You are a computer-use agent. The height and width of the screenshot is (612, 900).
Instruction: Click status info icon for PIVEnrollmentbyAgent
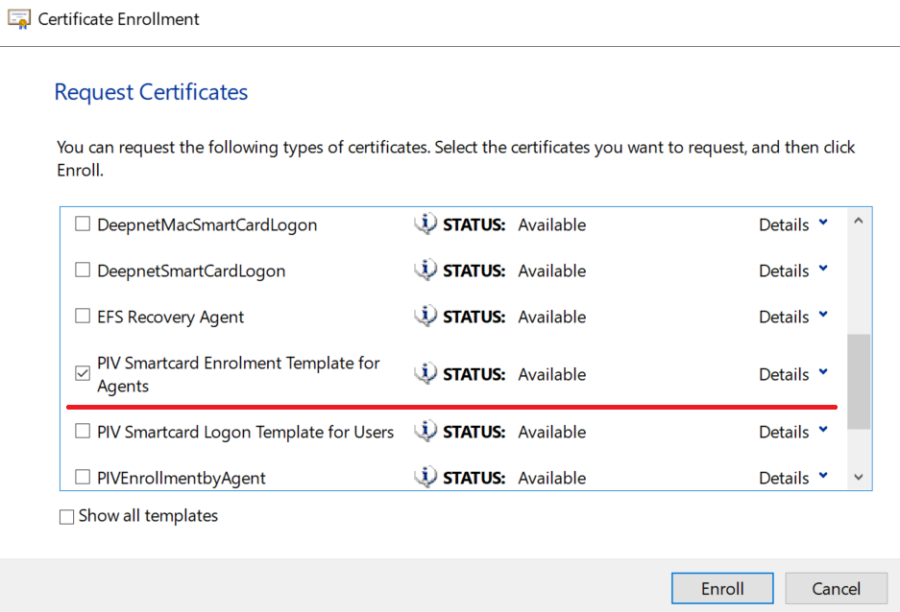point(426,477)
